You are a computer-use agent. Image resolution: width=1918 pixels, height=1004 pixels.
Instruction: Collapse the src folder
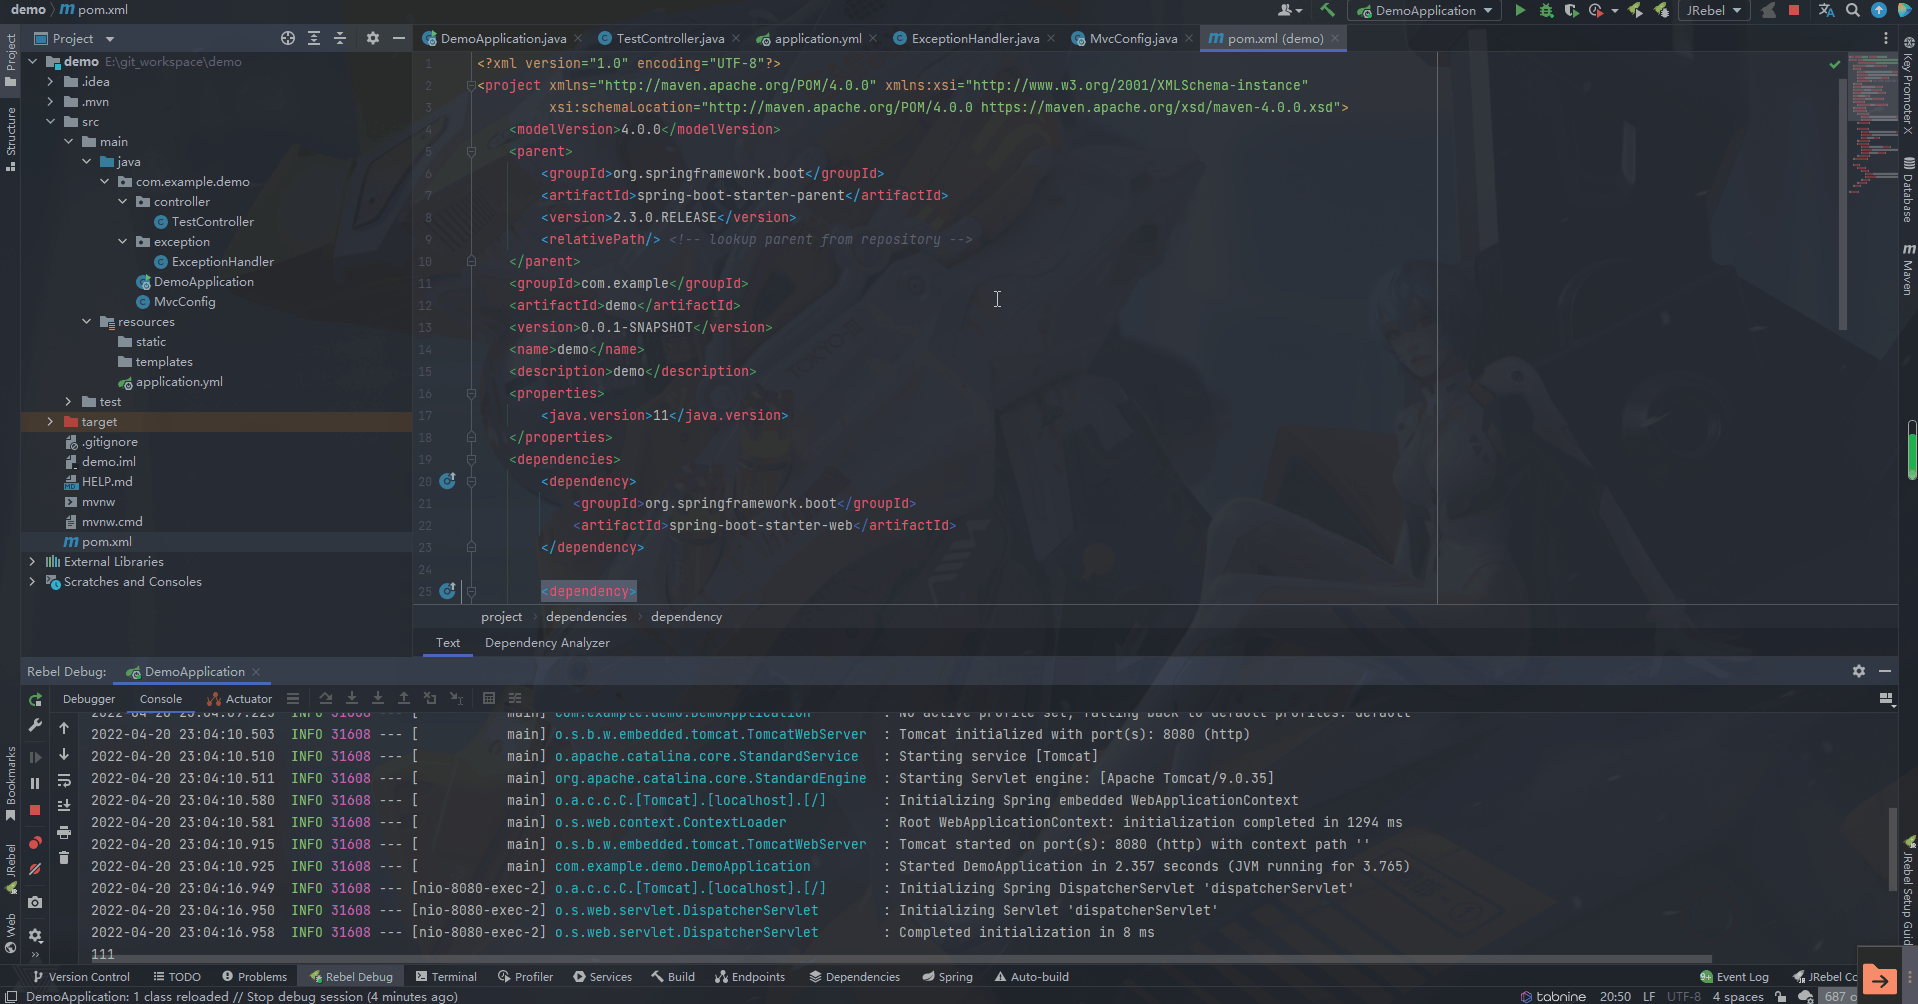tap(50, 122)
